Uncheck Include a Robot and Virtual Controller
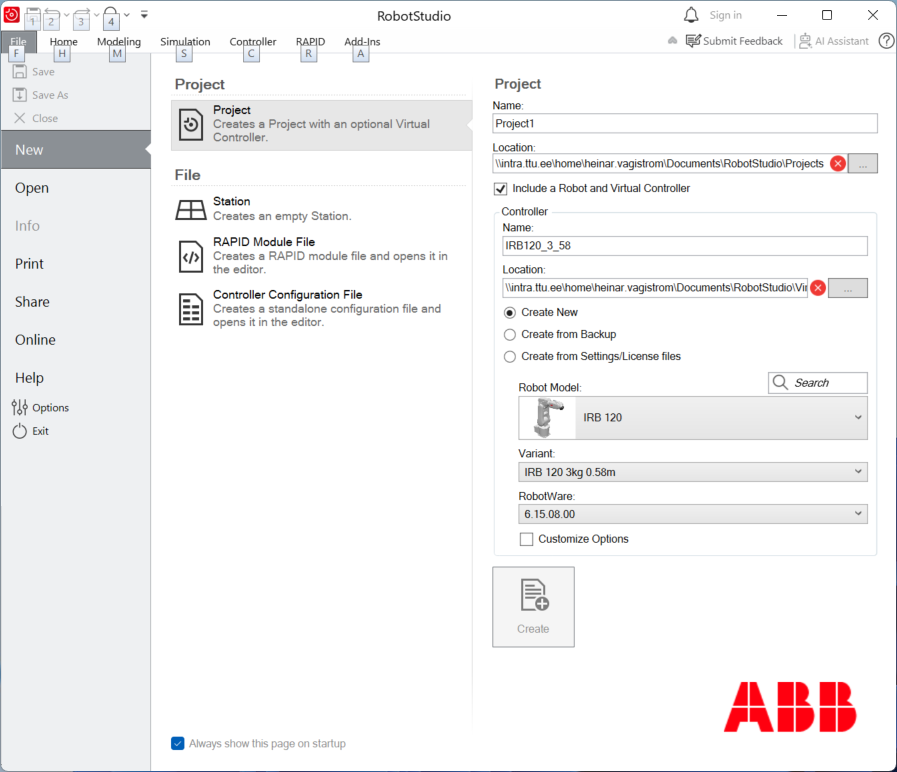The width and height of the screenshot is (897, 772). [501, 188]
